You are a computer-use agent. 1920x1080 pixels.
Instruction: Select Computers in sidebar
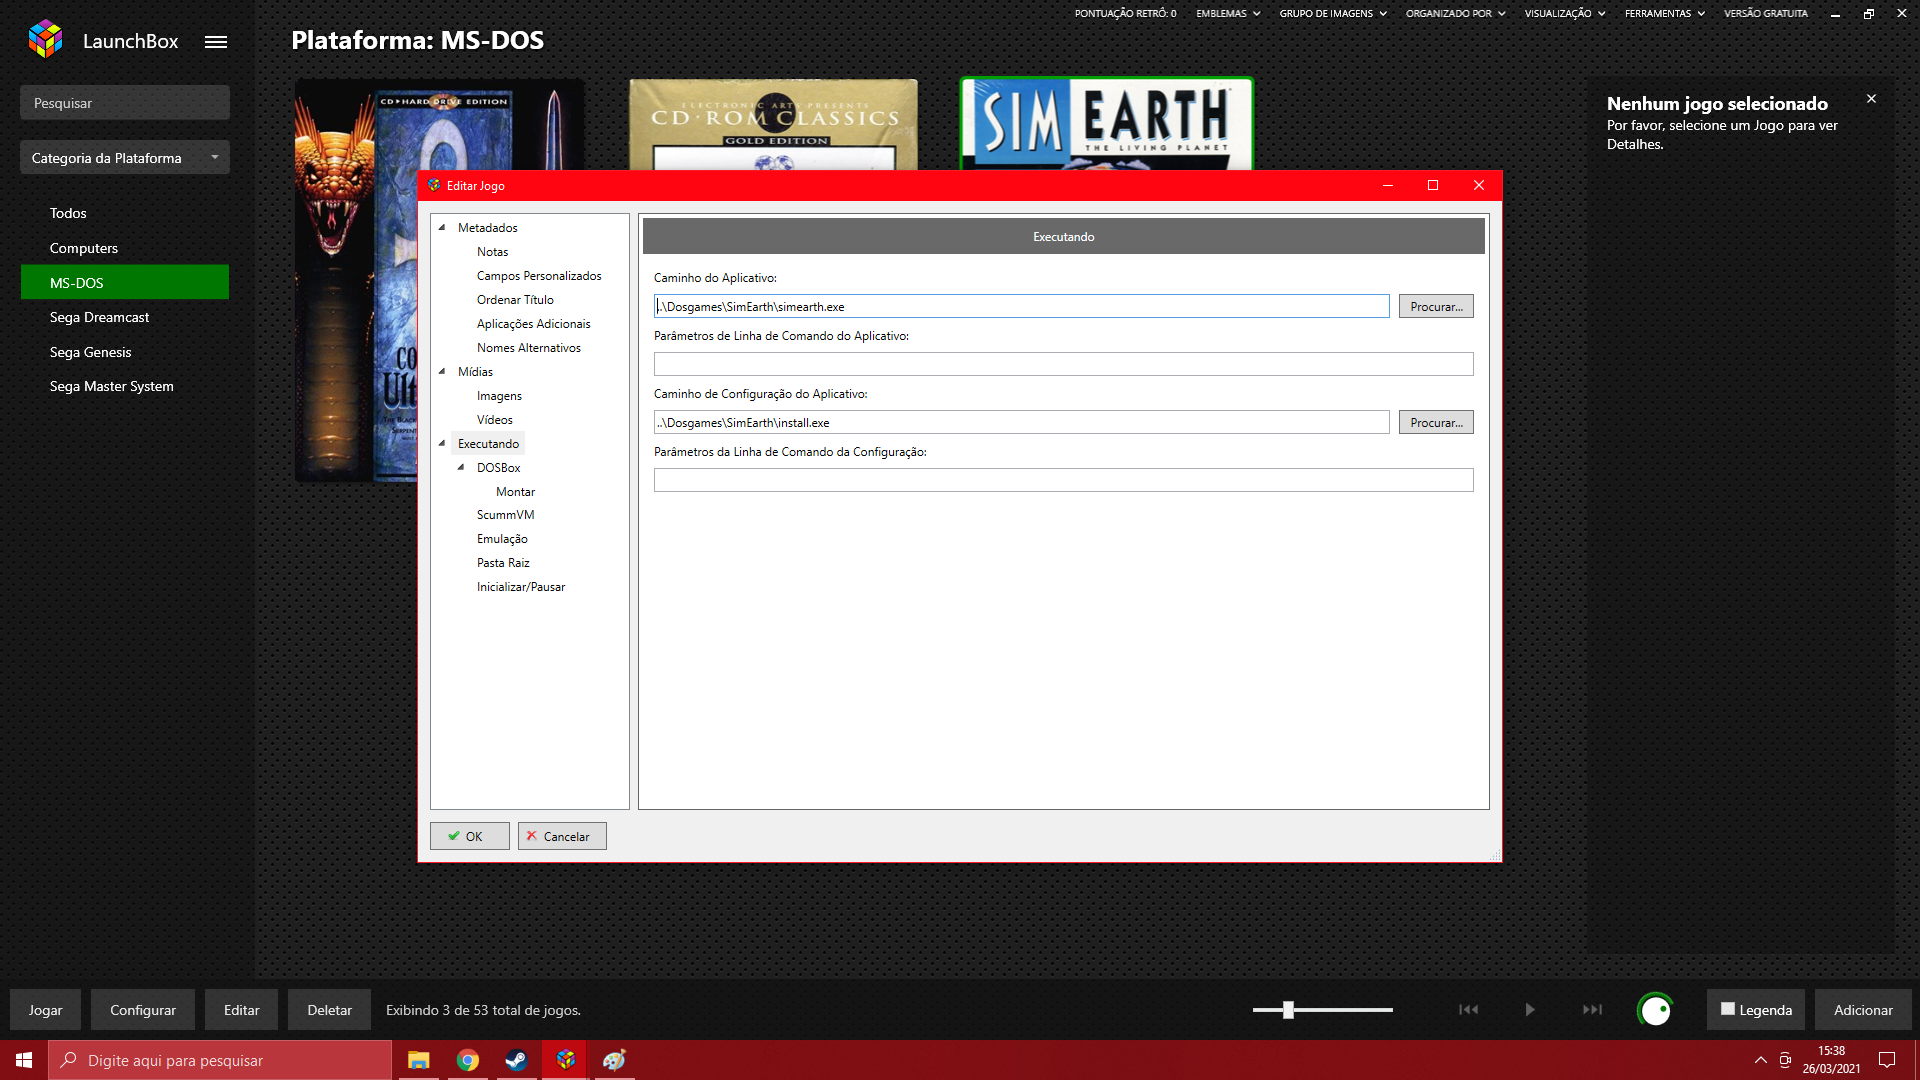coord(125,248)
